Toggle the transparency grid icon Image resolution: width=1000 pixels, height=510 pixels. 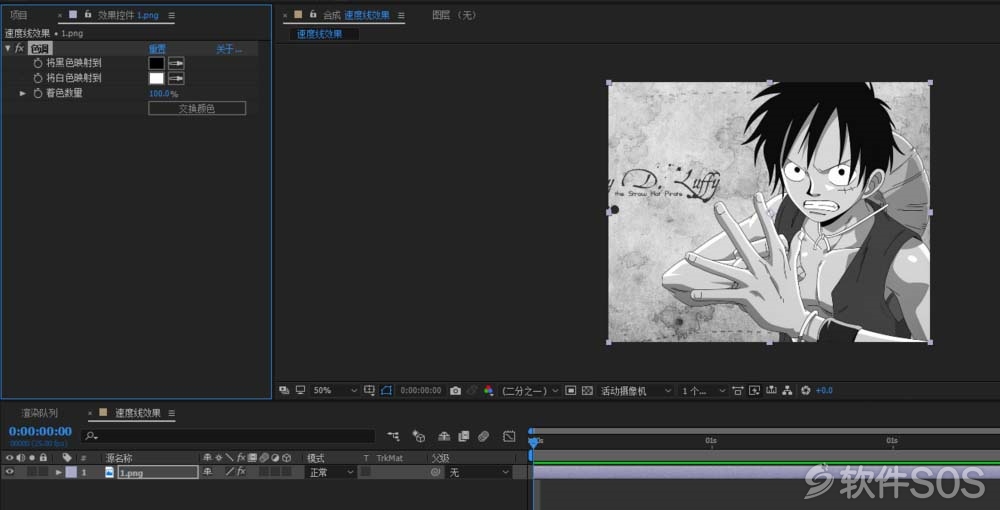(587, 390)
